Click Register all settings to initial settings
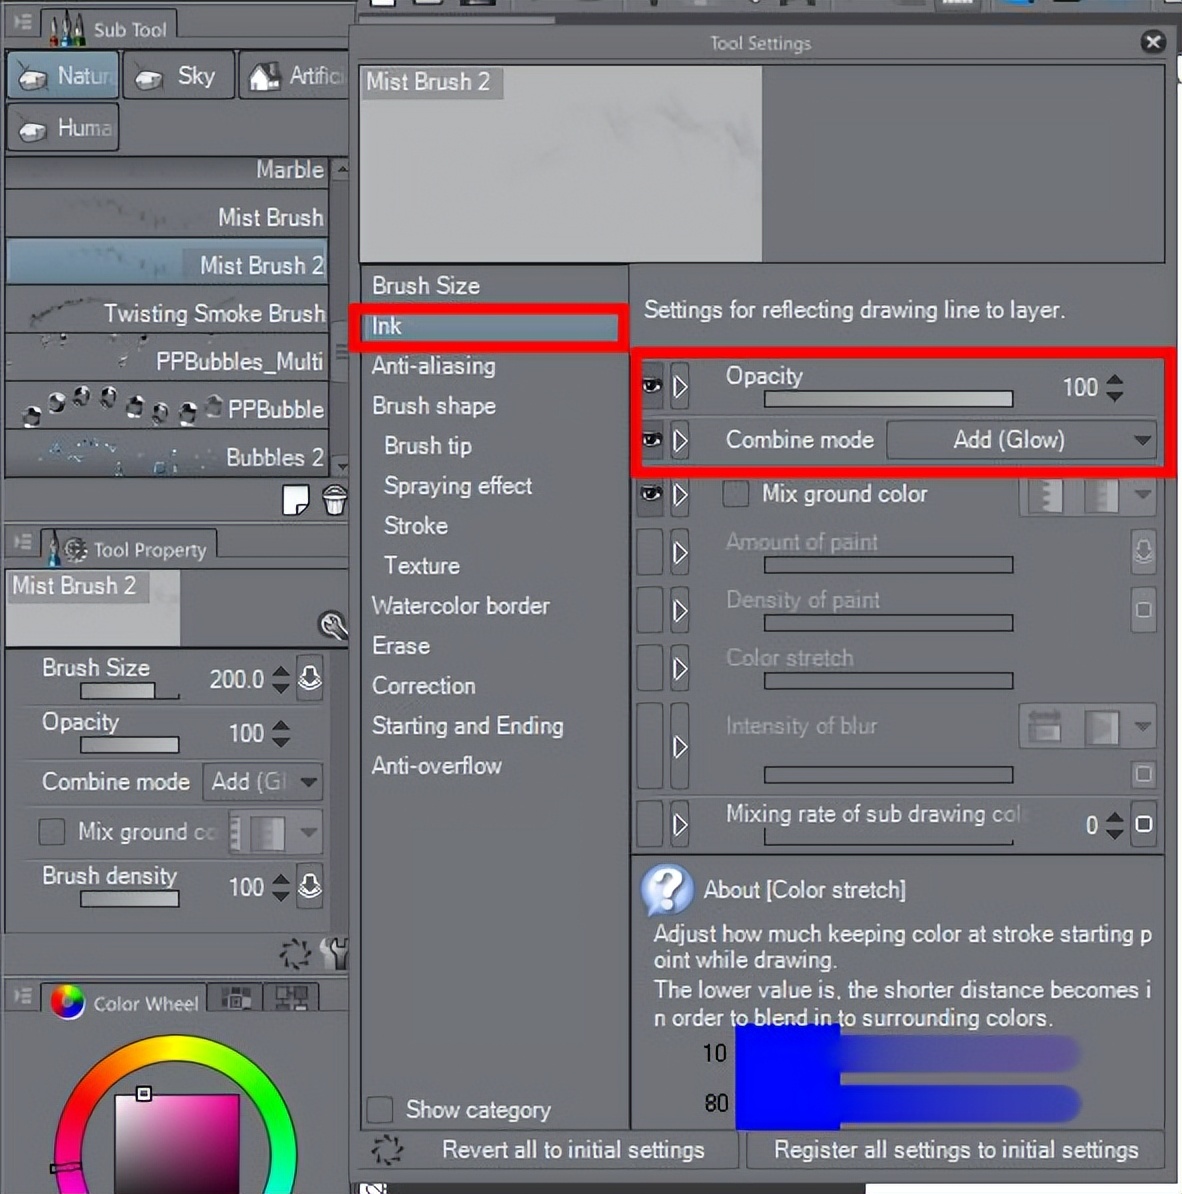Image resolution: width=1182 pixels, height=1194 pixels. tap(956, 1149)
